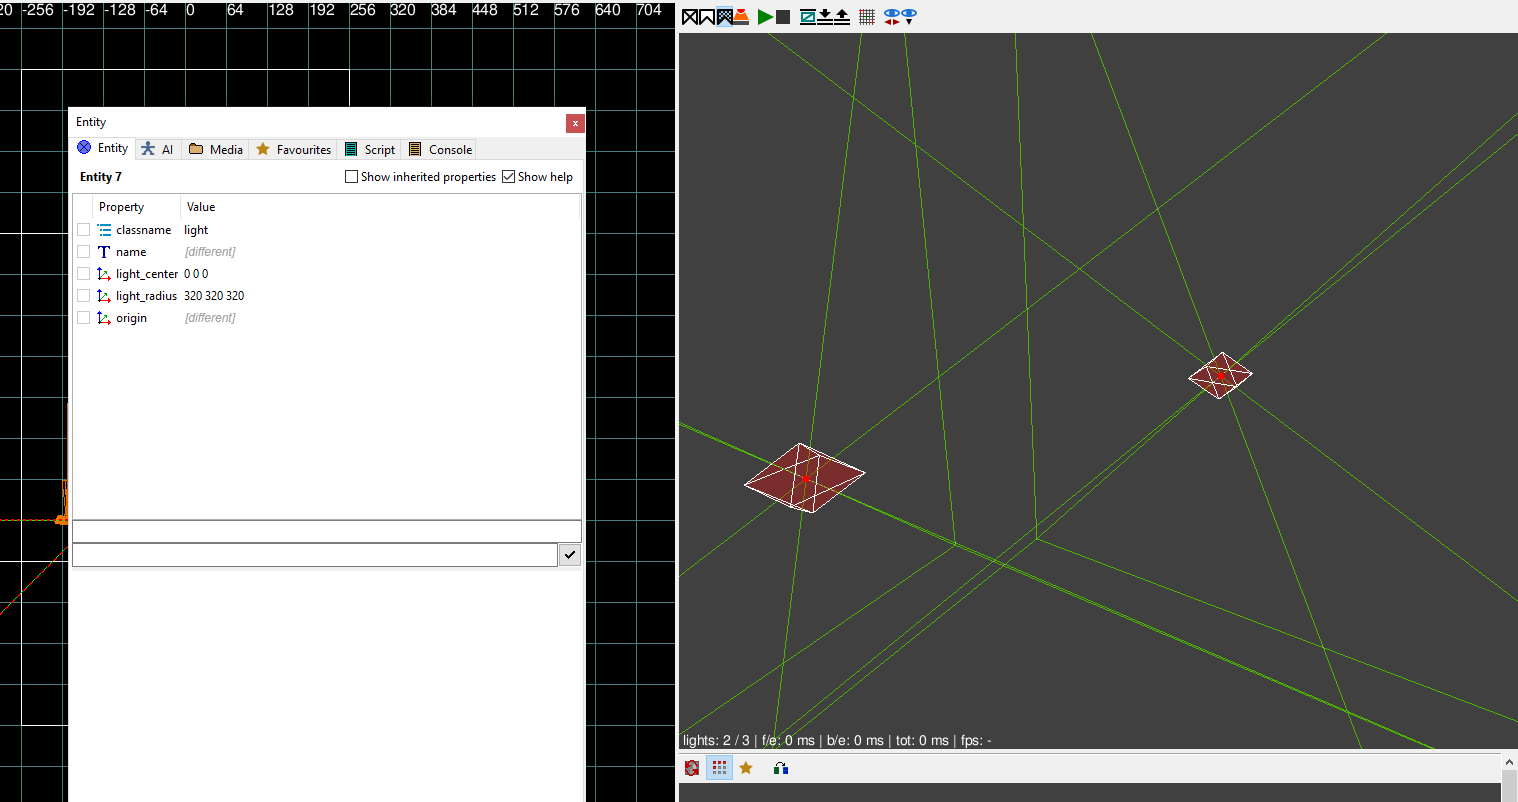
Task: Toggle the far clip plane icon
Action: pyautogui.click(x=808, y=17)
